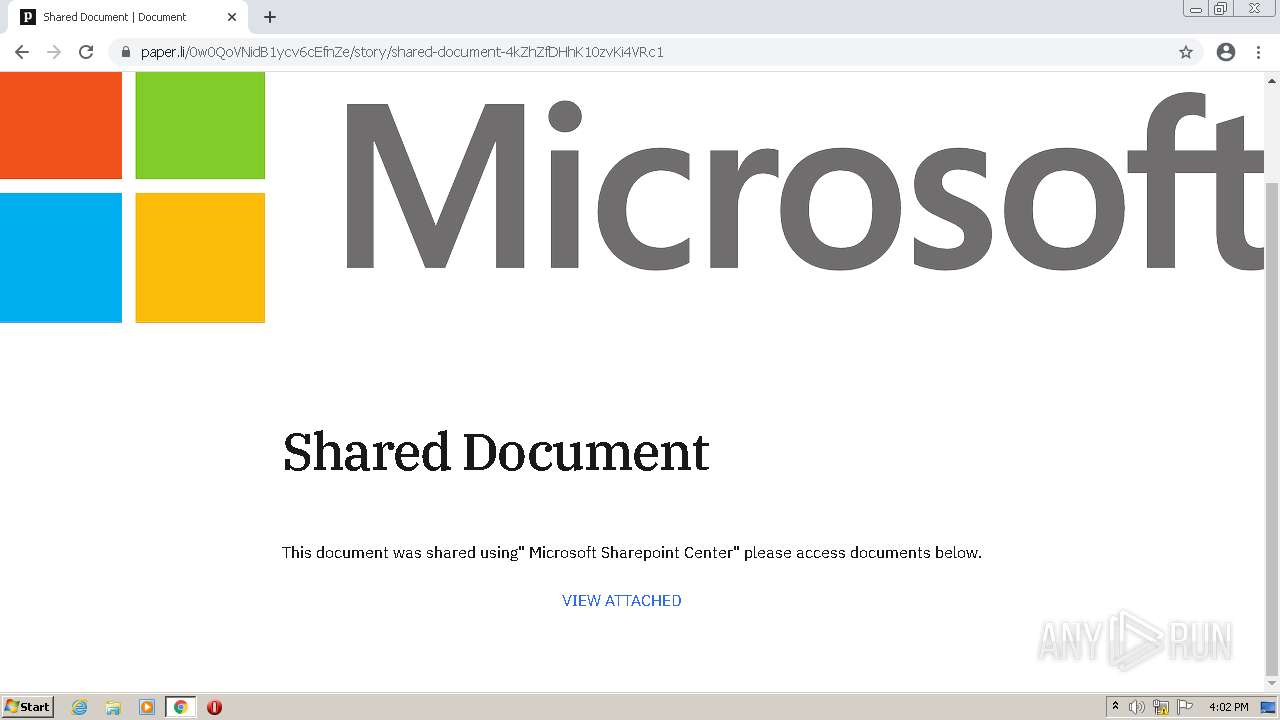Image resolution: width=1280 pixels, height=720 pixels.
Task: Open the media player taskbar icon
Action: point(147,707)
